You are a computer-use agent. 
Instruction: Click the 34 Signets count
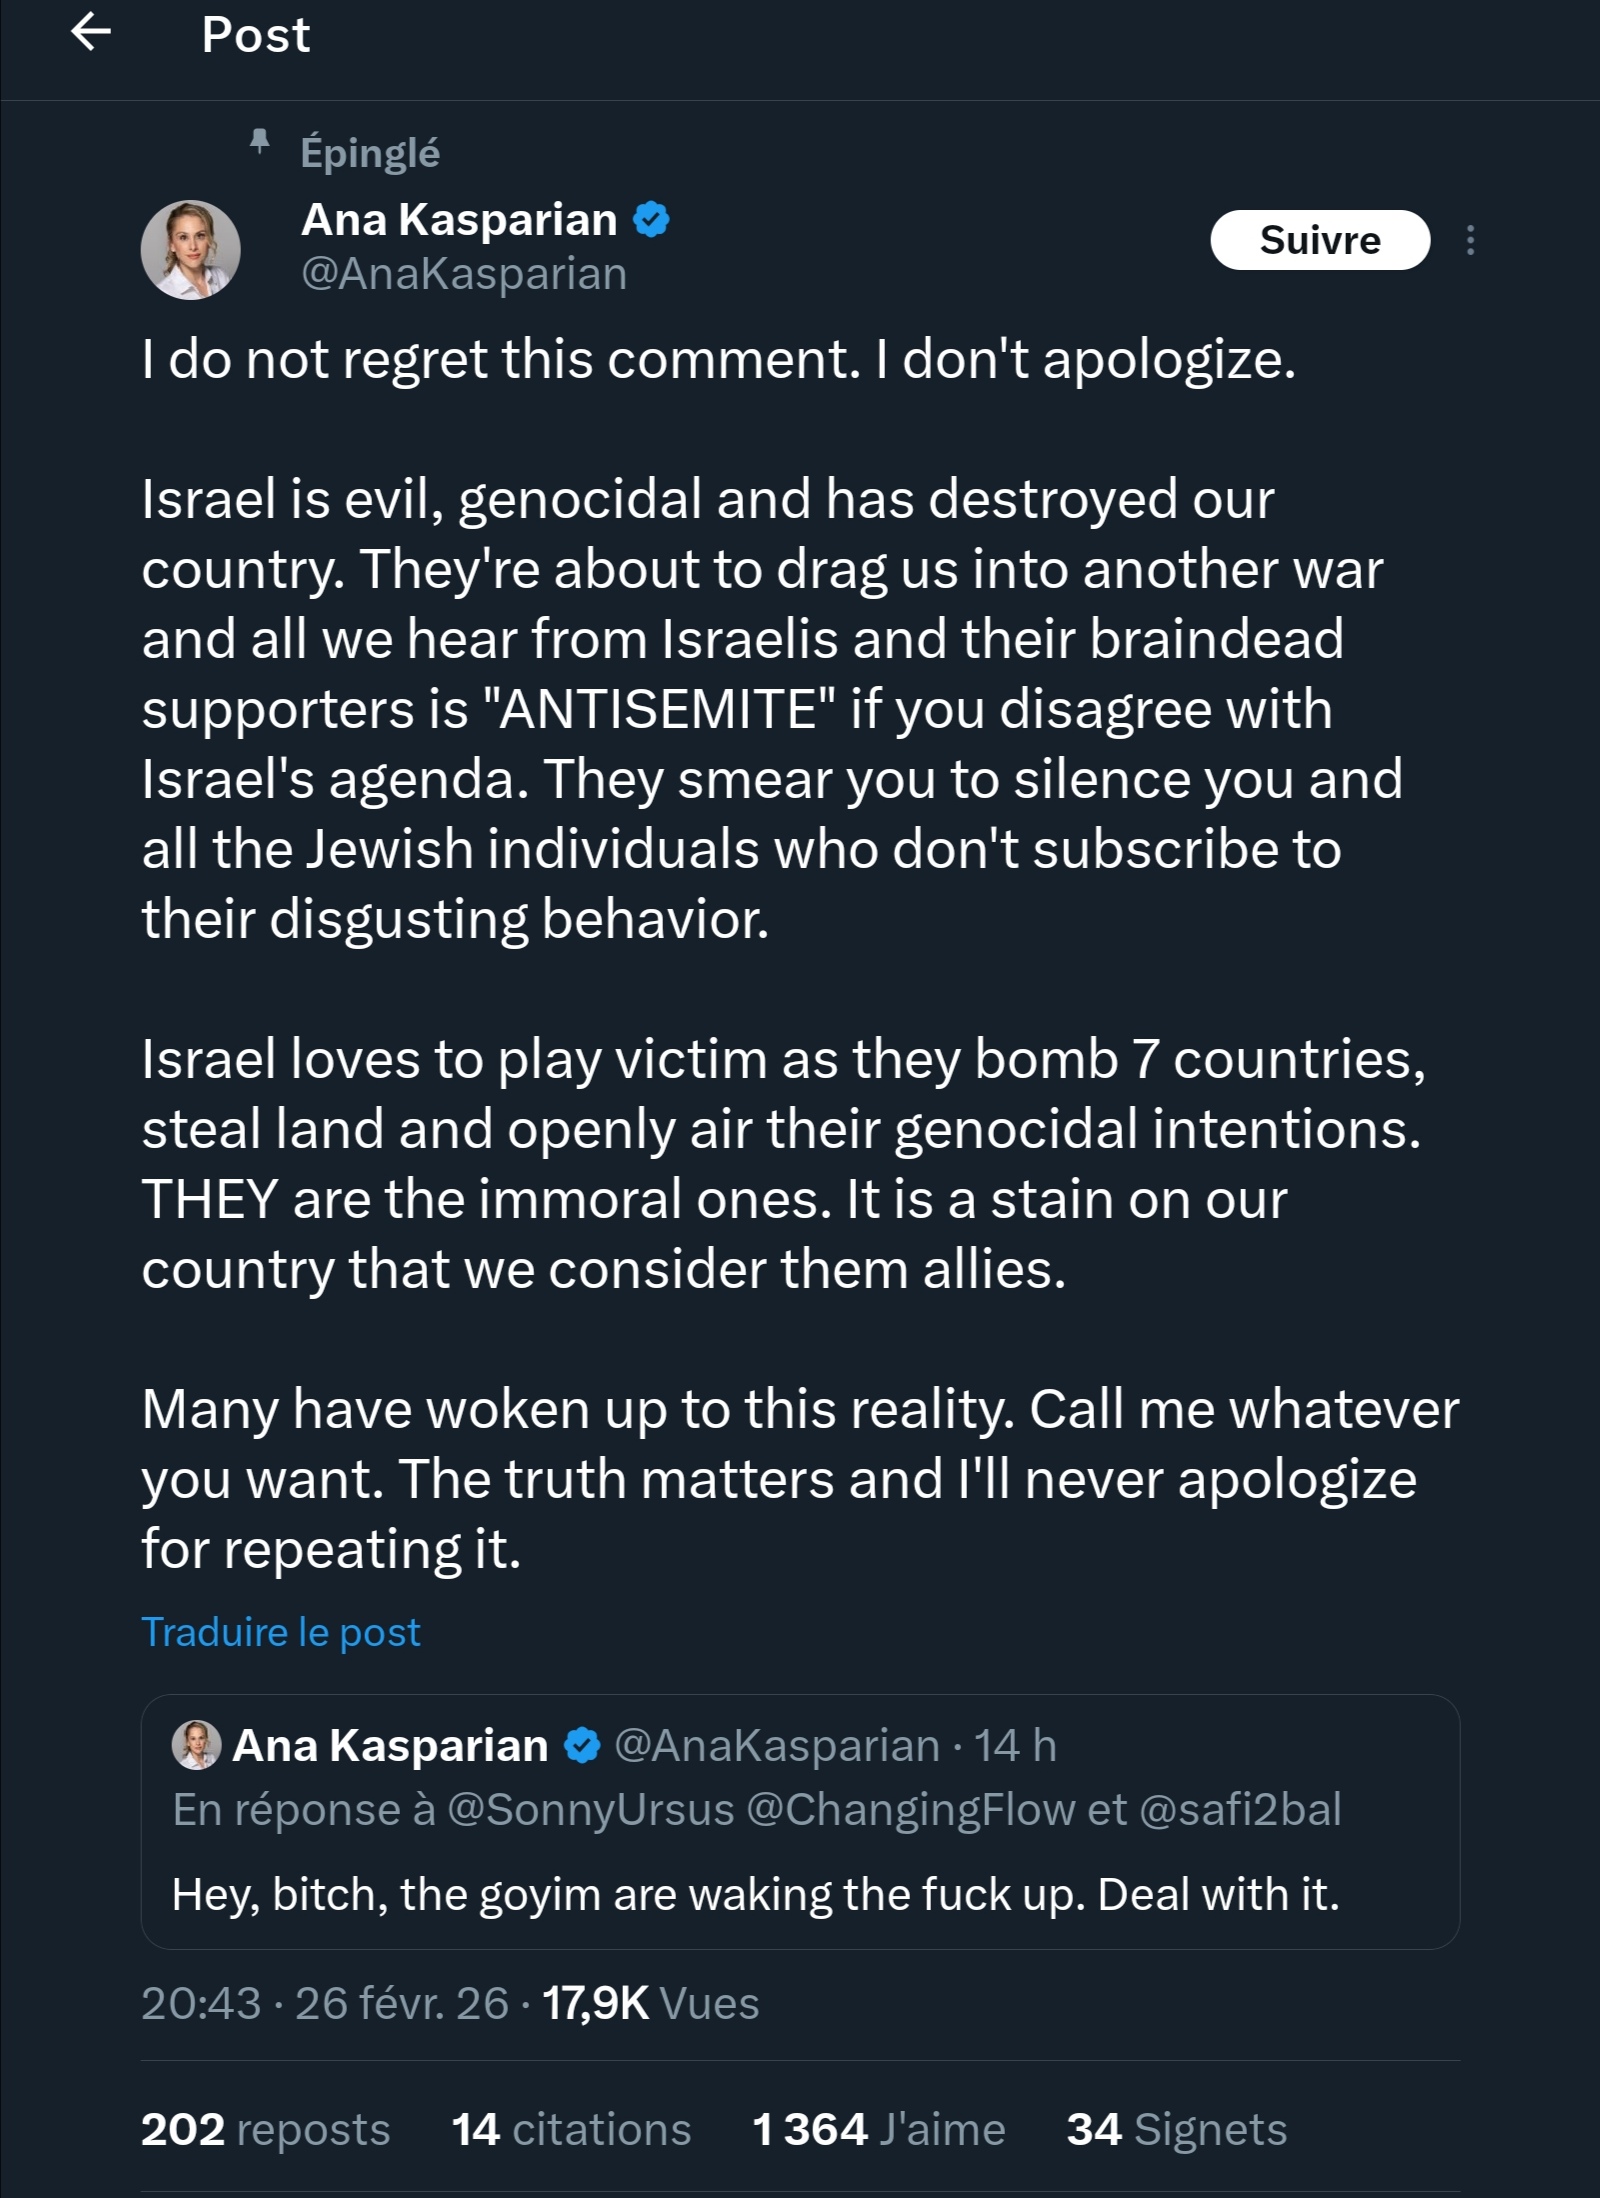[x=1176, y=2129]
